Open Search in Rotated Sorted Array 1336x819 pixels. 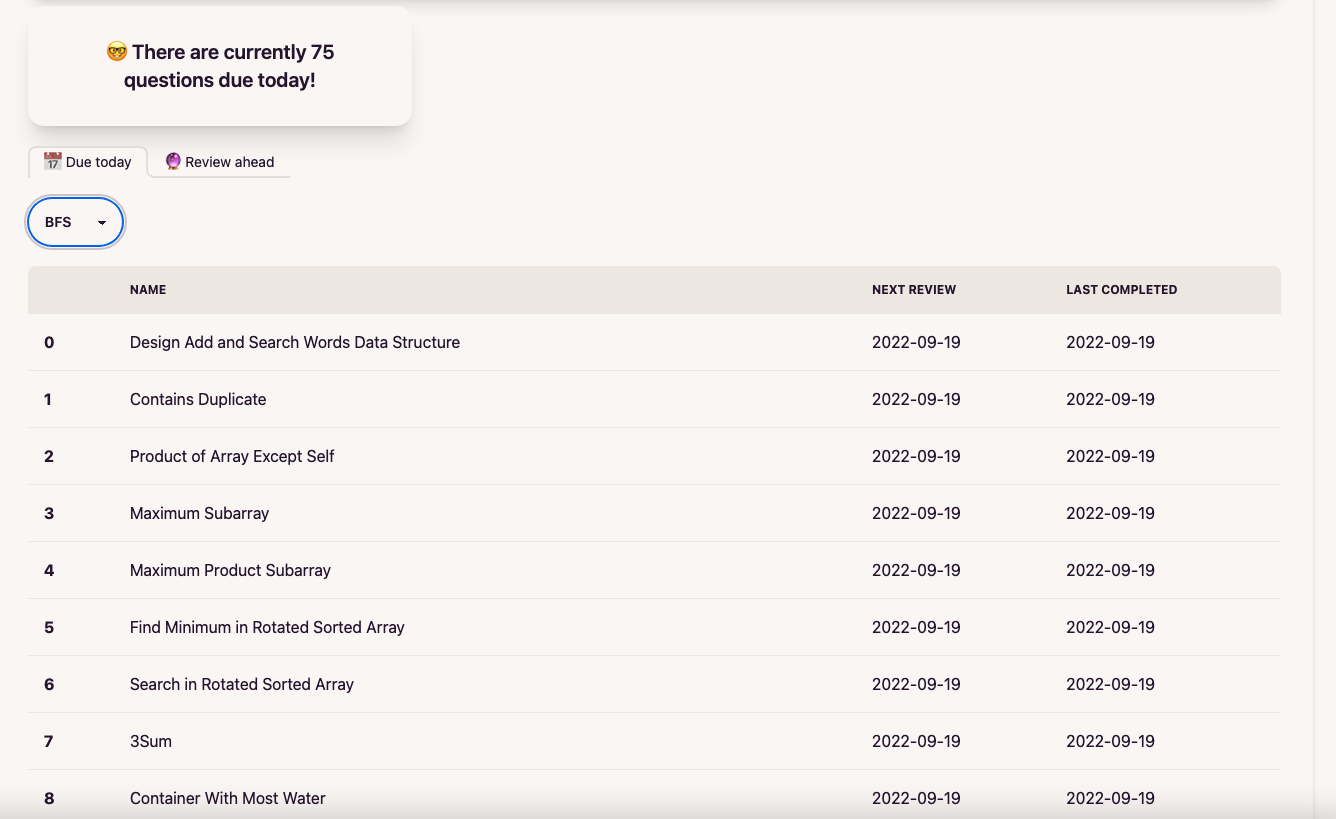pos(242,684)
